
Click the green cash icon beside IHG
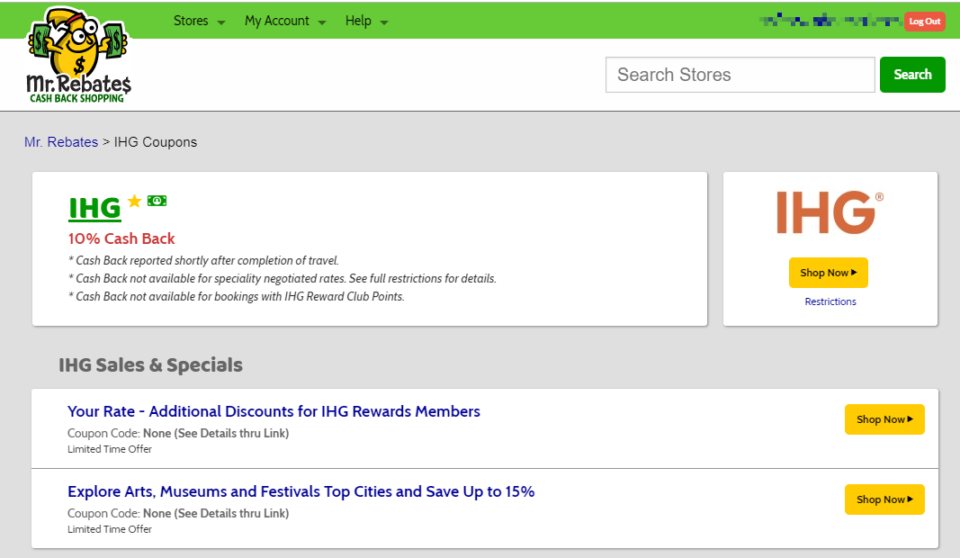[x=157, y=201]
